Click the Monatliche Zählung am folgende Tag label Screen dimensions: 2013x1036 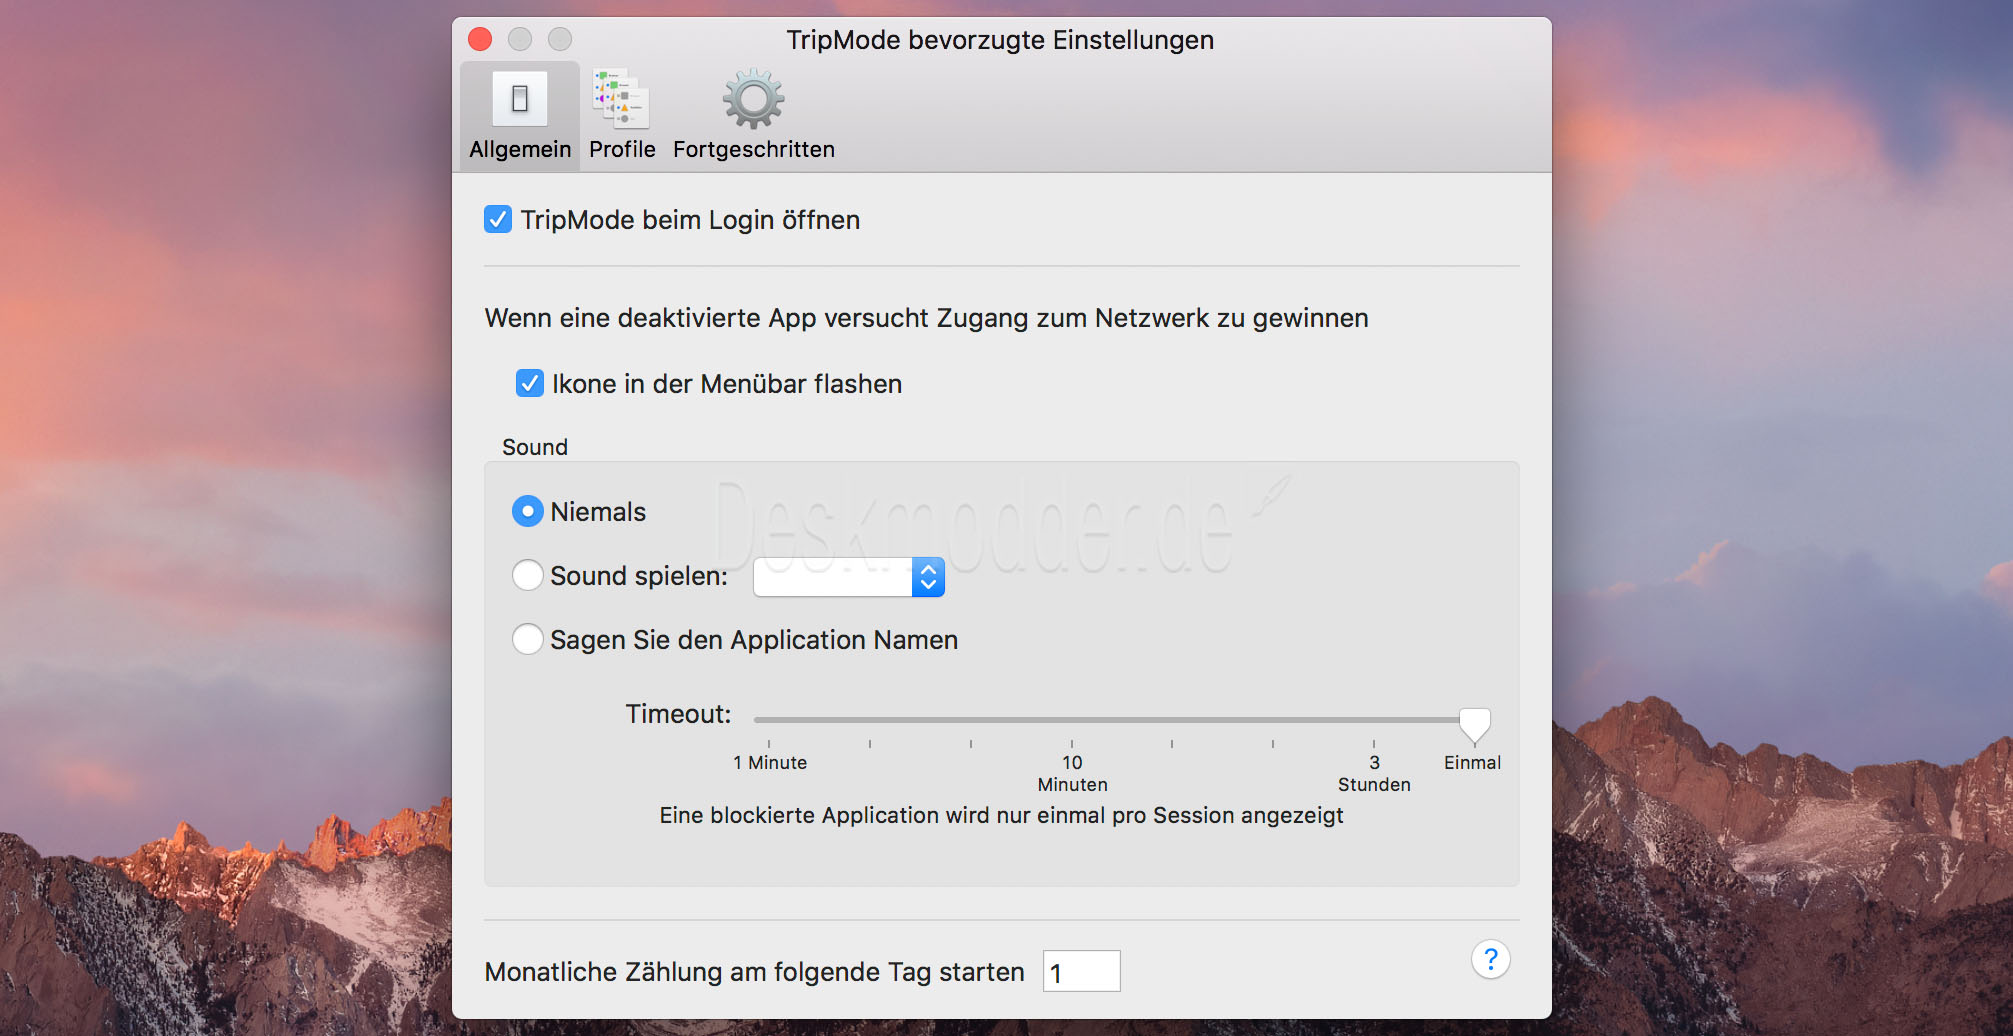point(754,972)
